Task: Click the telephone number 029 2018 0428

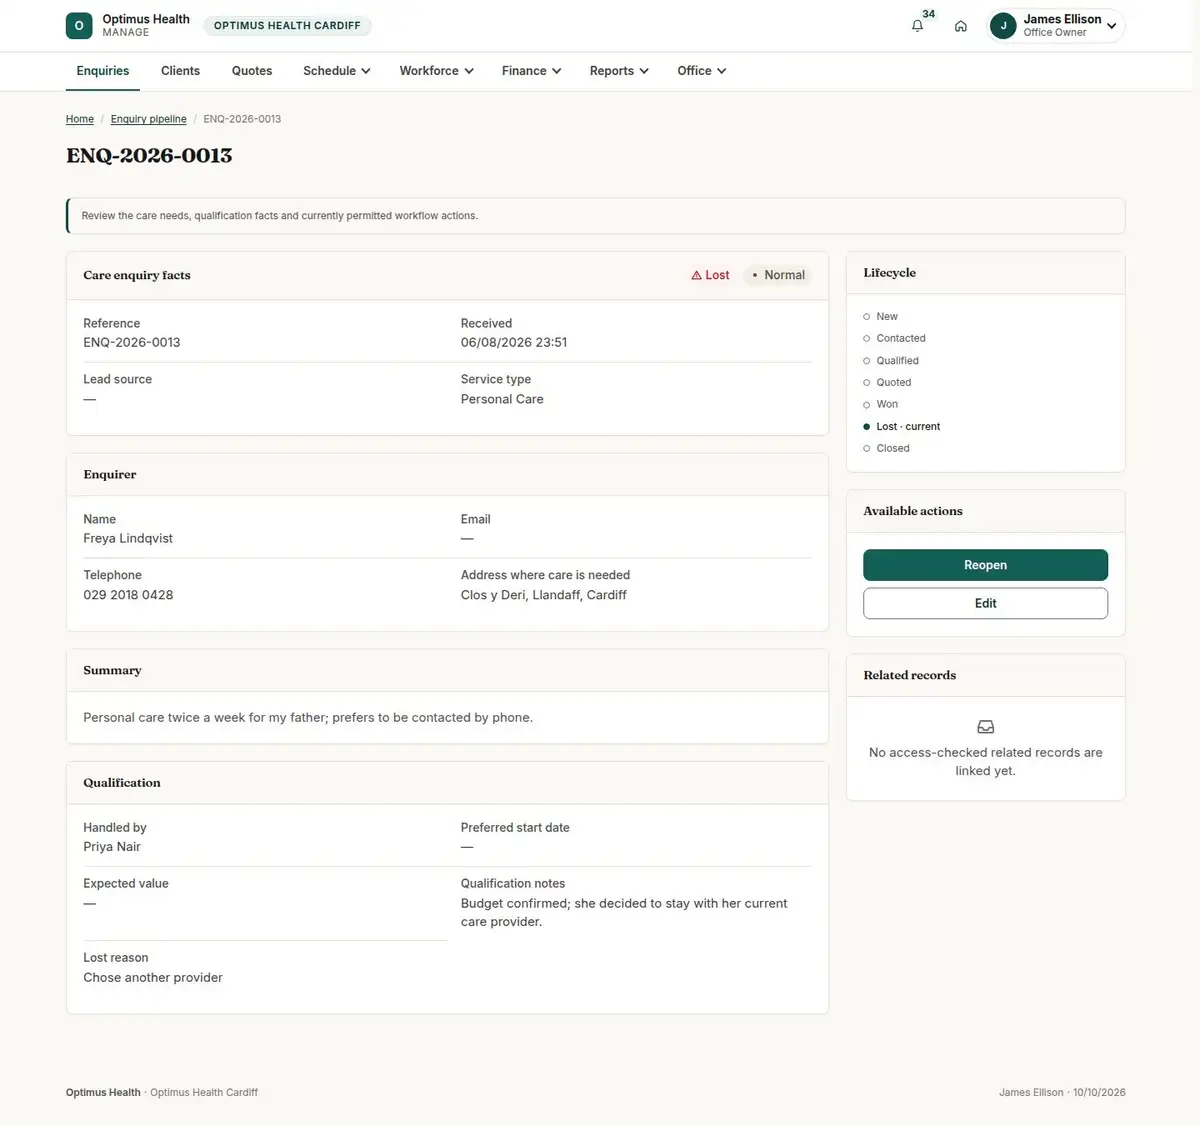Action: coord(128,595)
